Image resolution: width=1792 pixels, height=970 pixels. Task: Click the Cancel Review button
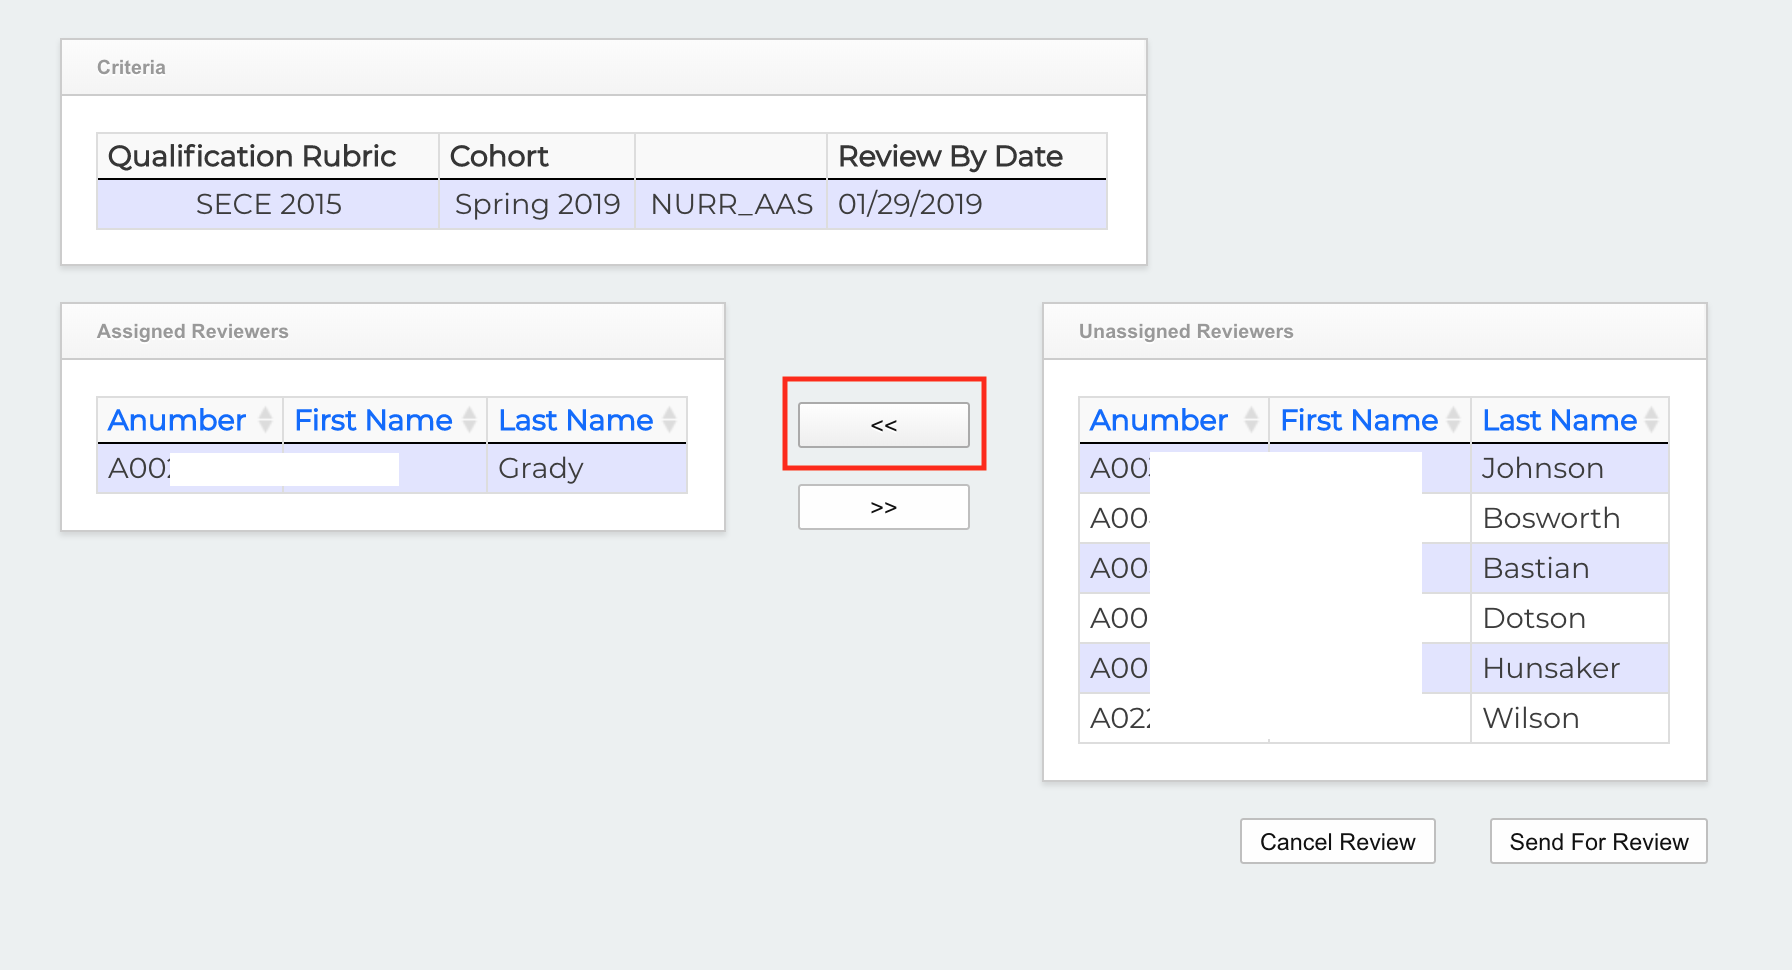1337,842
